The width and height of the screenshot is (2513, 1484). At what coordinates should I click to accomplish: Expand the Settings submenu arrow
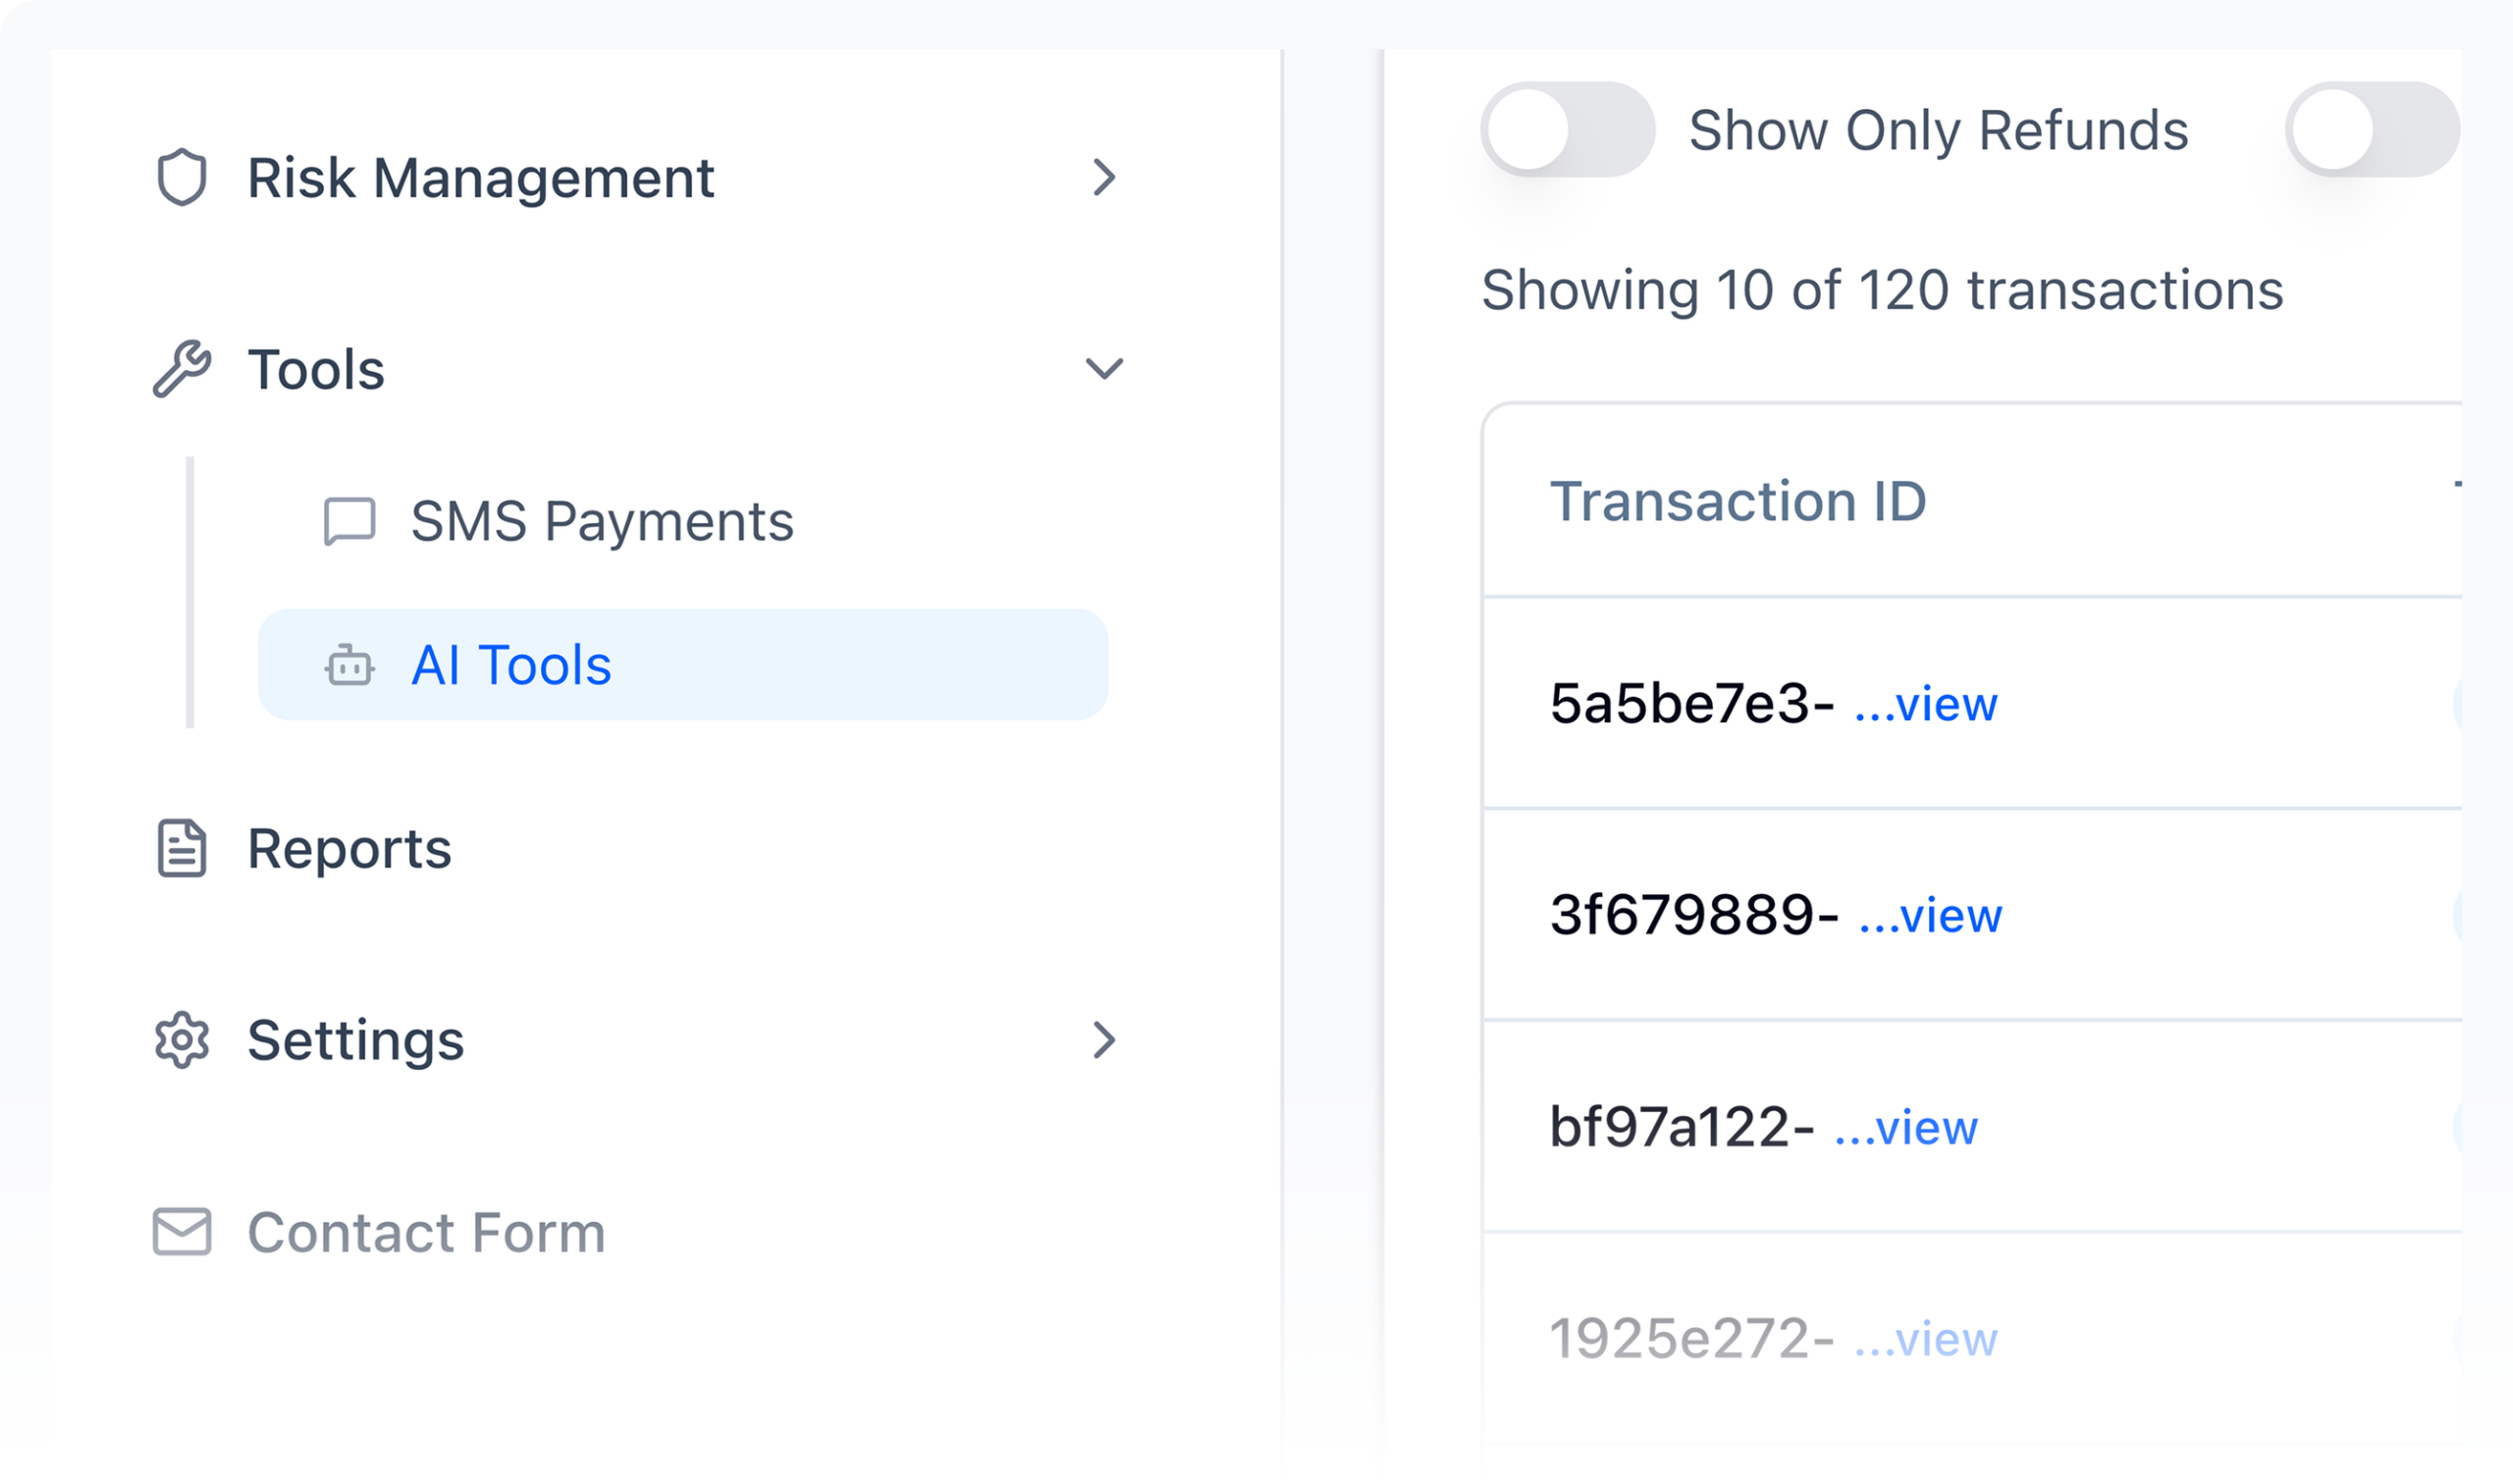[x=1103, y=1041]
